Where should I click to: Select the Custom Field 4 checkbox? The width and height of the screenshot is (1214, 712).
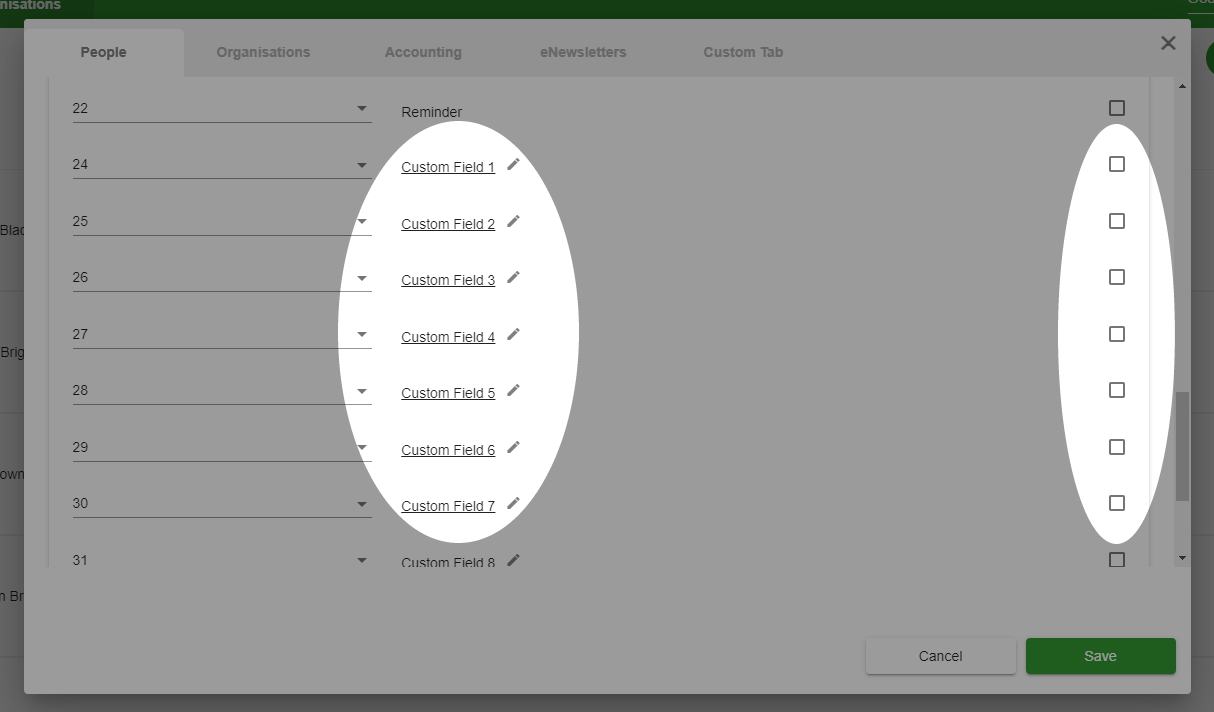click(1117, 334)
